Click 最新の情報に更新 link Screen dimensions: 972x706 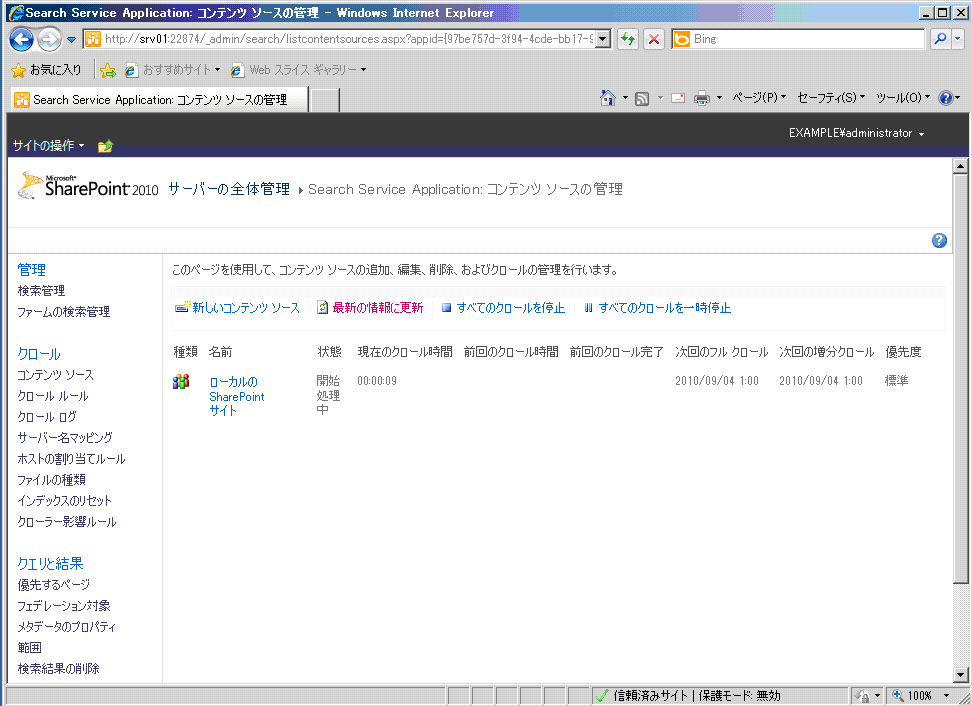click(378, 307)
